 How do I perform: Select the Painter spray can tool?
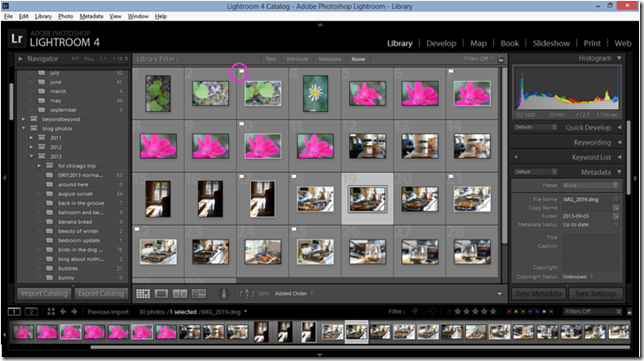point(224,294)
